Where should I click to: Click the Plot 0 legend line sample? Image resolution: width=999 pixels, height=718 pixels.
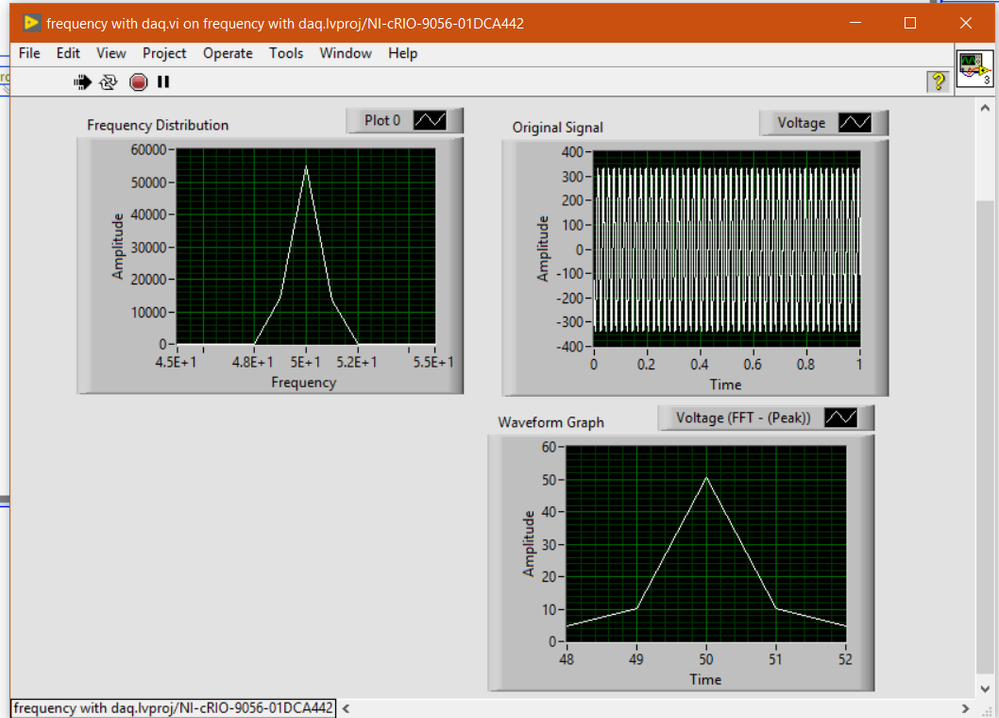[429, 120]
